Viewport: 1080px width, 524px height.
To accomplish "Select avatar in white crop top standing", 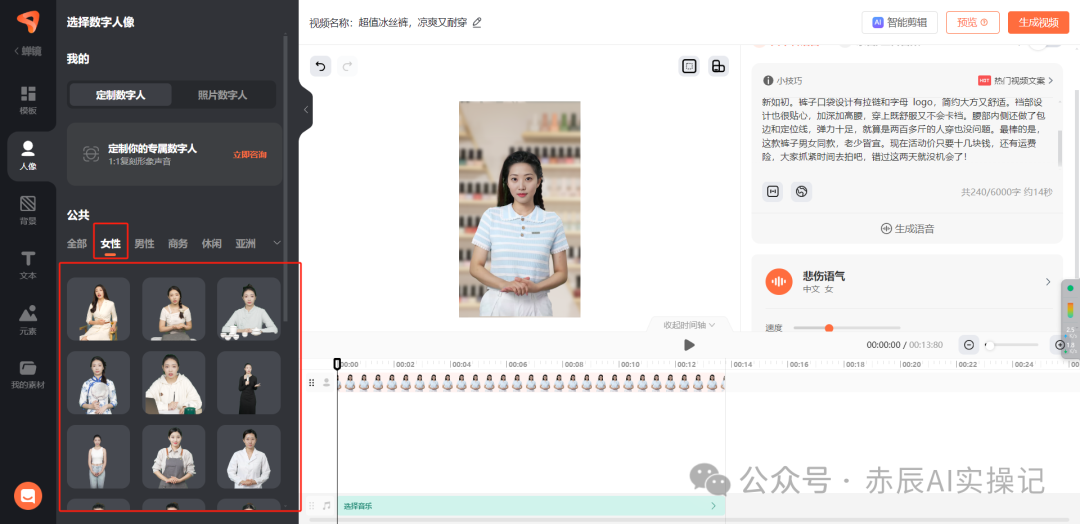I will click(x=98, y=457).
